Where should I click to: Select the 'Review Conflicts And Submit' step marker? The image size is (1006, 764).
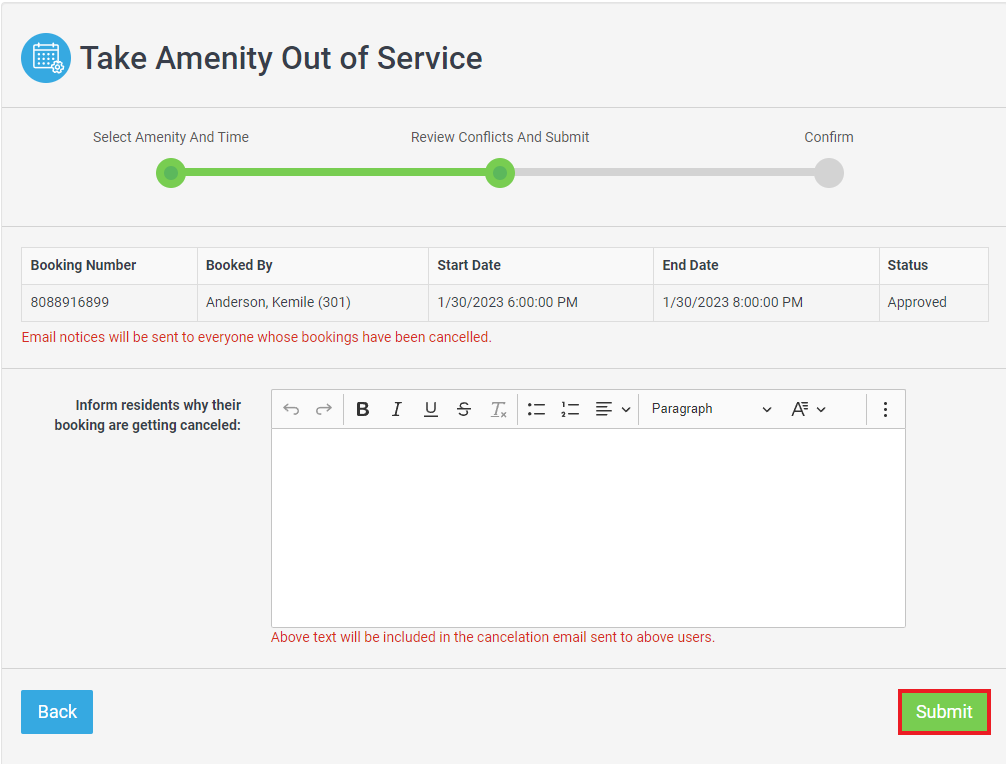[x=500, y=173]
